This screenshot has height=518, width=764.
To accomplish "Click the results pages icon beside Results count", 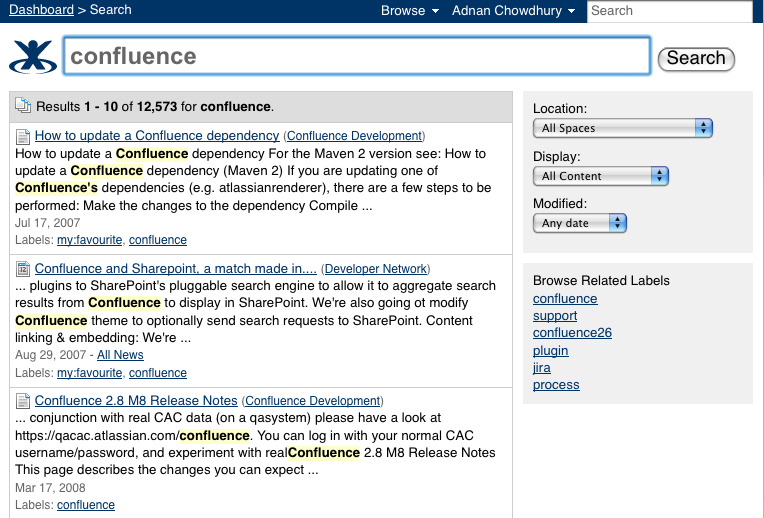I will (x=23, y=105).
